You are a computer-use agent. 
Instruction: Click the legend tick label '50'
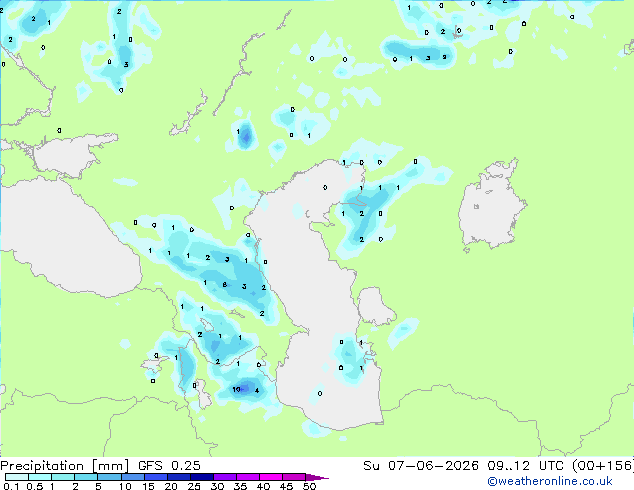pyautogui.click(x=309, y=486)
